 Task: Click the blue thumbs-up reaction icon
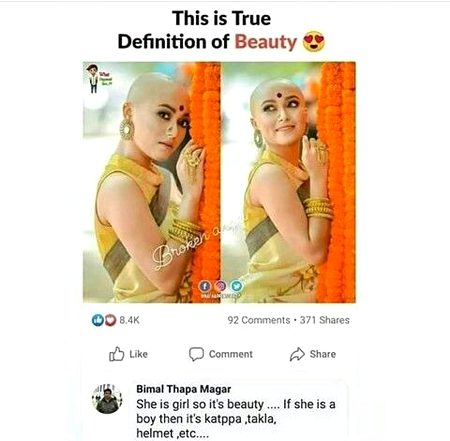click(97, 320)
